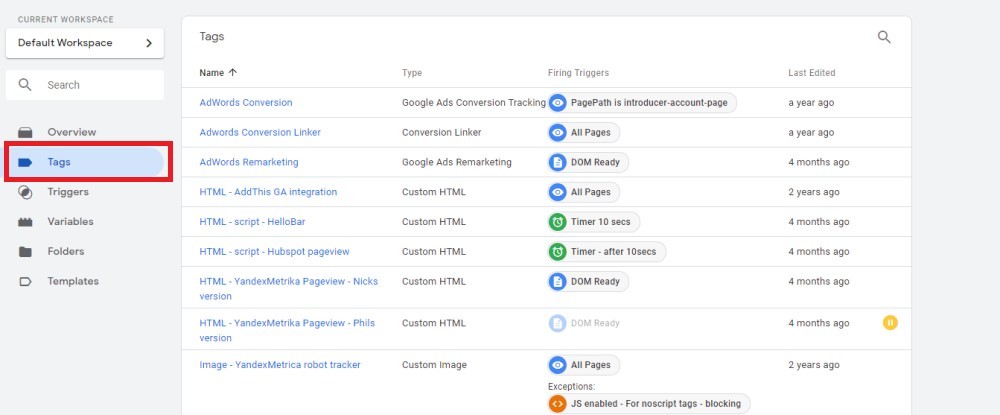The image size is (1000, 415).
Task: Open Image - YandexMetrica robot tracker tag
Action: tap(280, 365)
